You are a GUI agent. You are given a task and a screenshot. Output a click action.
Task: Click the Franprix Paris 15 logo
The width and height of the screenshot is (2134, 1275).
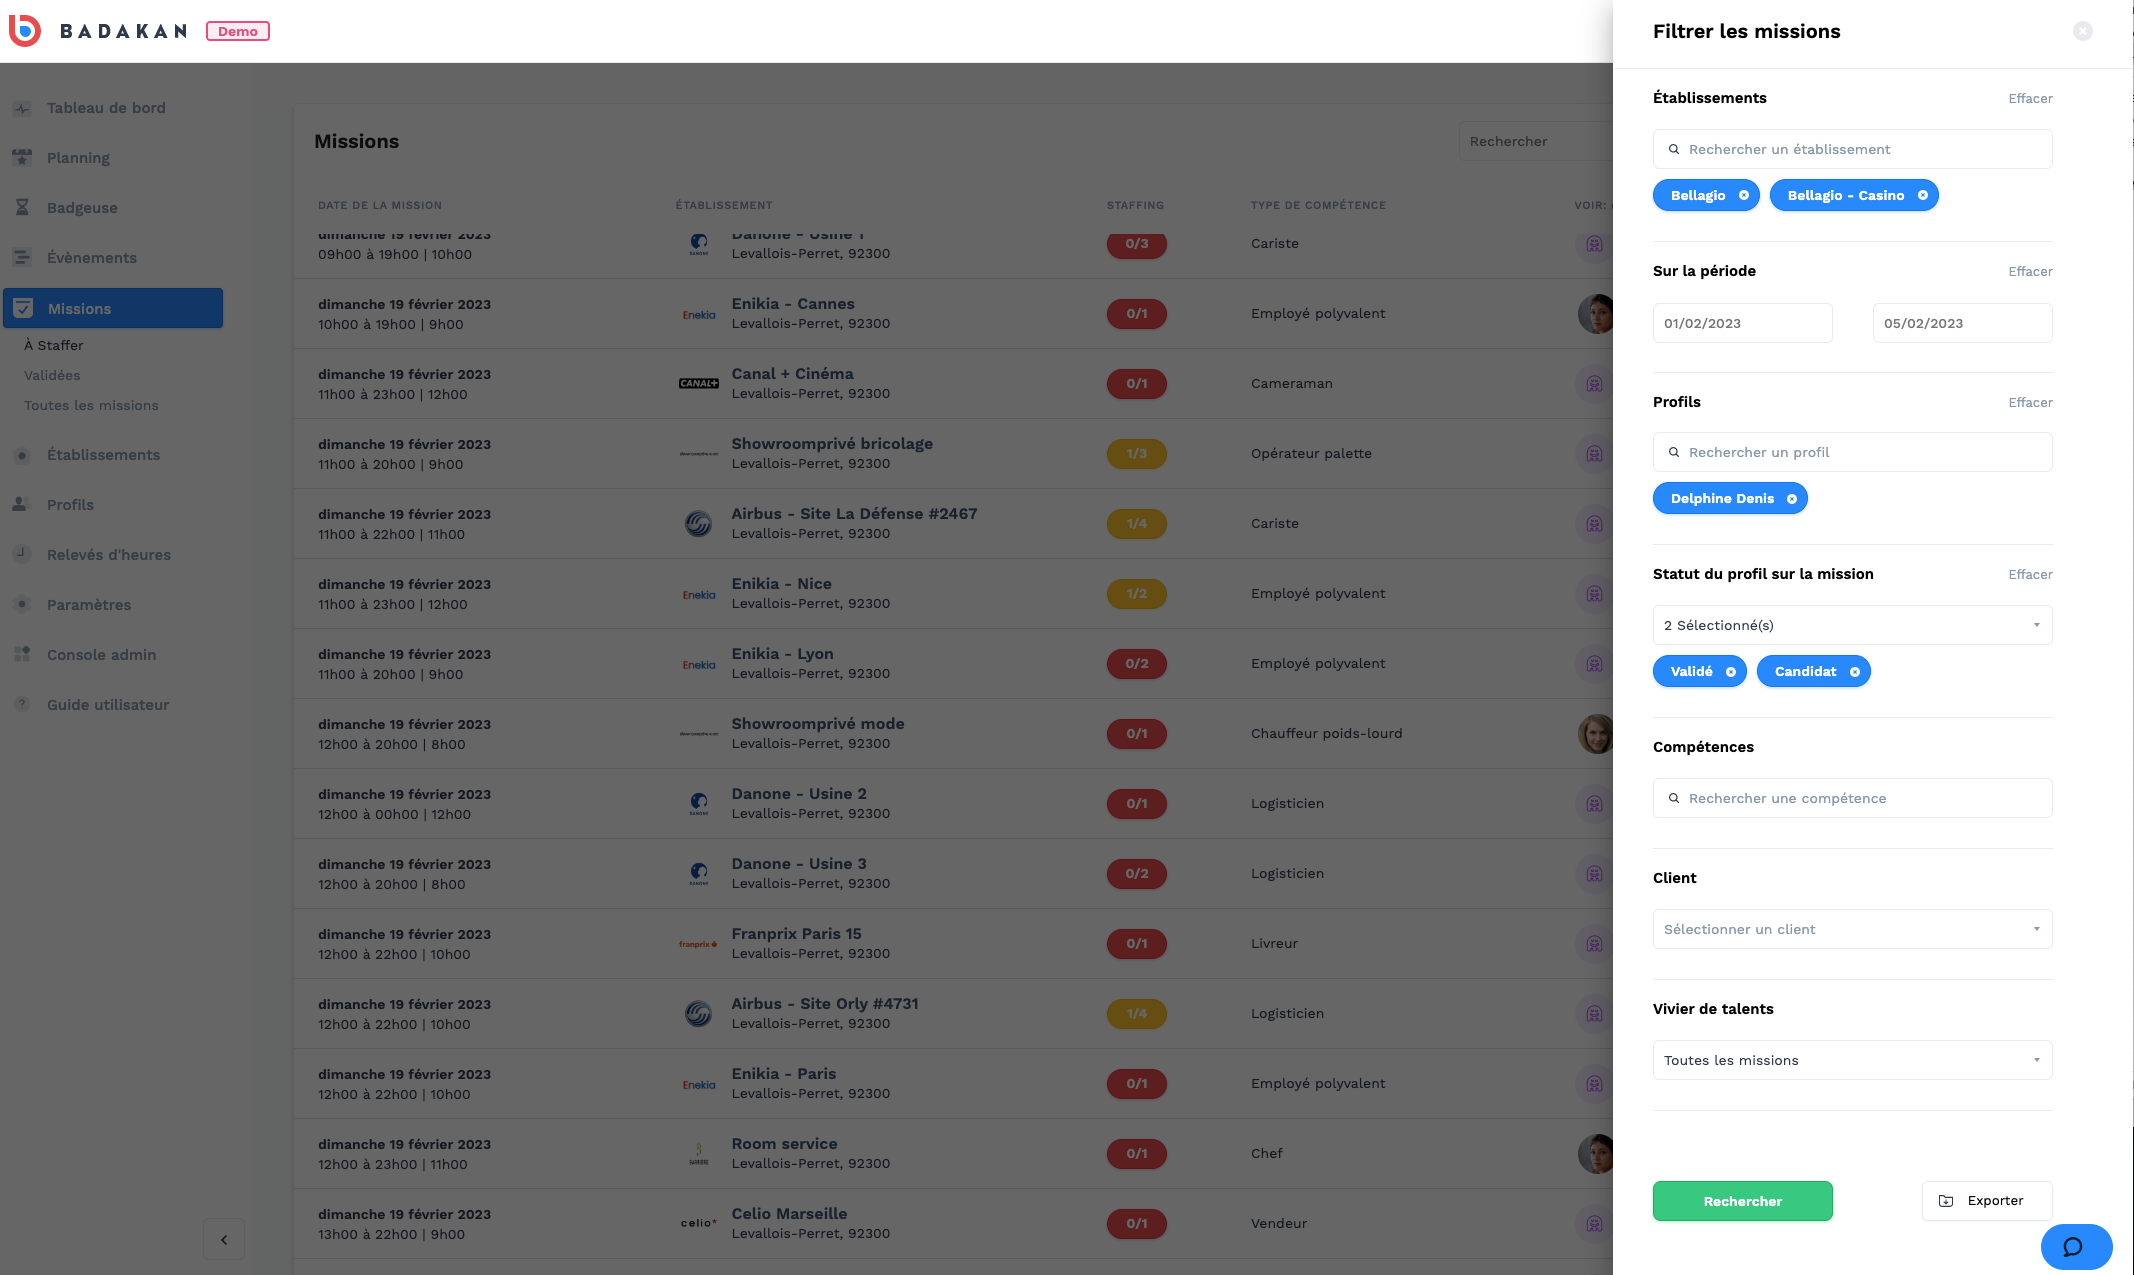click(698, 944)
